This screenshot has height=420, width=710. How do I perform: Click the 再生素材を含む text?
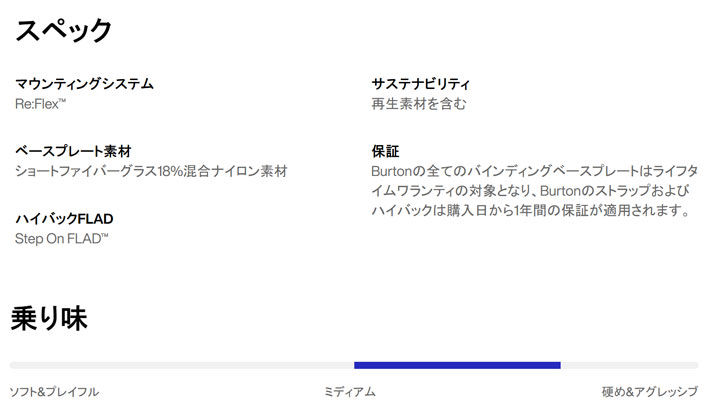[x=419, y=104]
